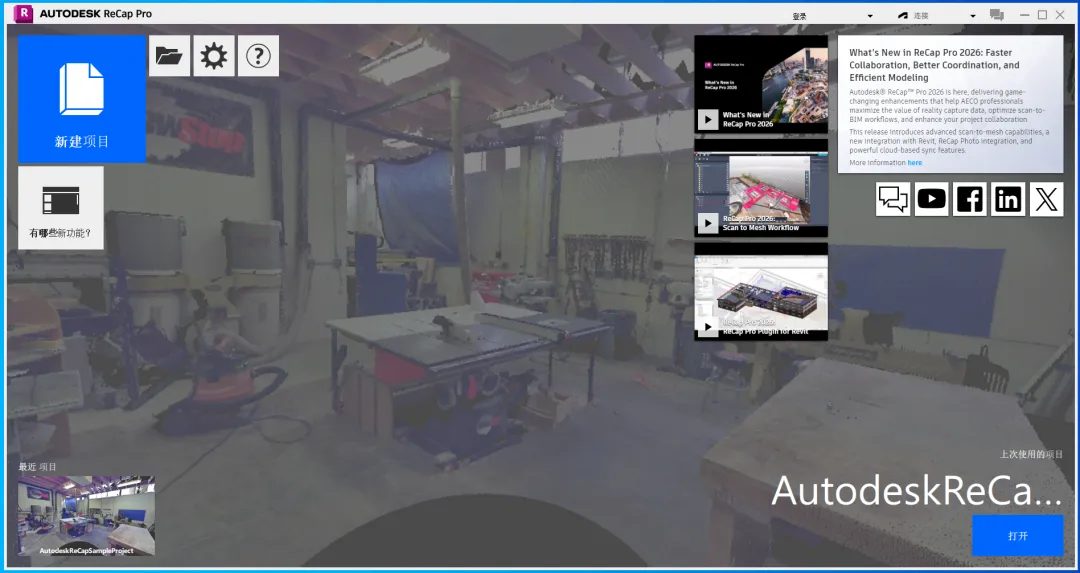Click the blue 打开 open button
The image size is (1080, 573).
click(x=1017, y=535)
